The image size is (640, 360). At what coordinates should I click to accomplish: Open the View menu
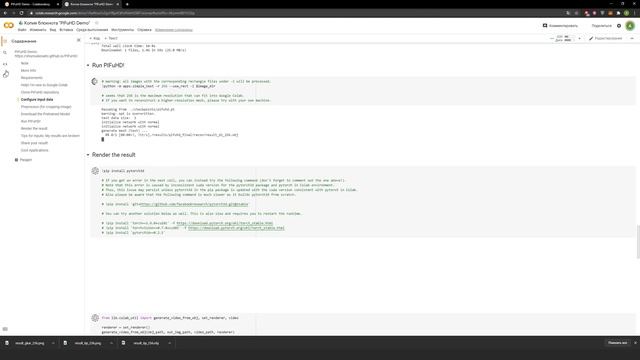(x=53, y=30)
